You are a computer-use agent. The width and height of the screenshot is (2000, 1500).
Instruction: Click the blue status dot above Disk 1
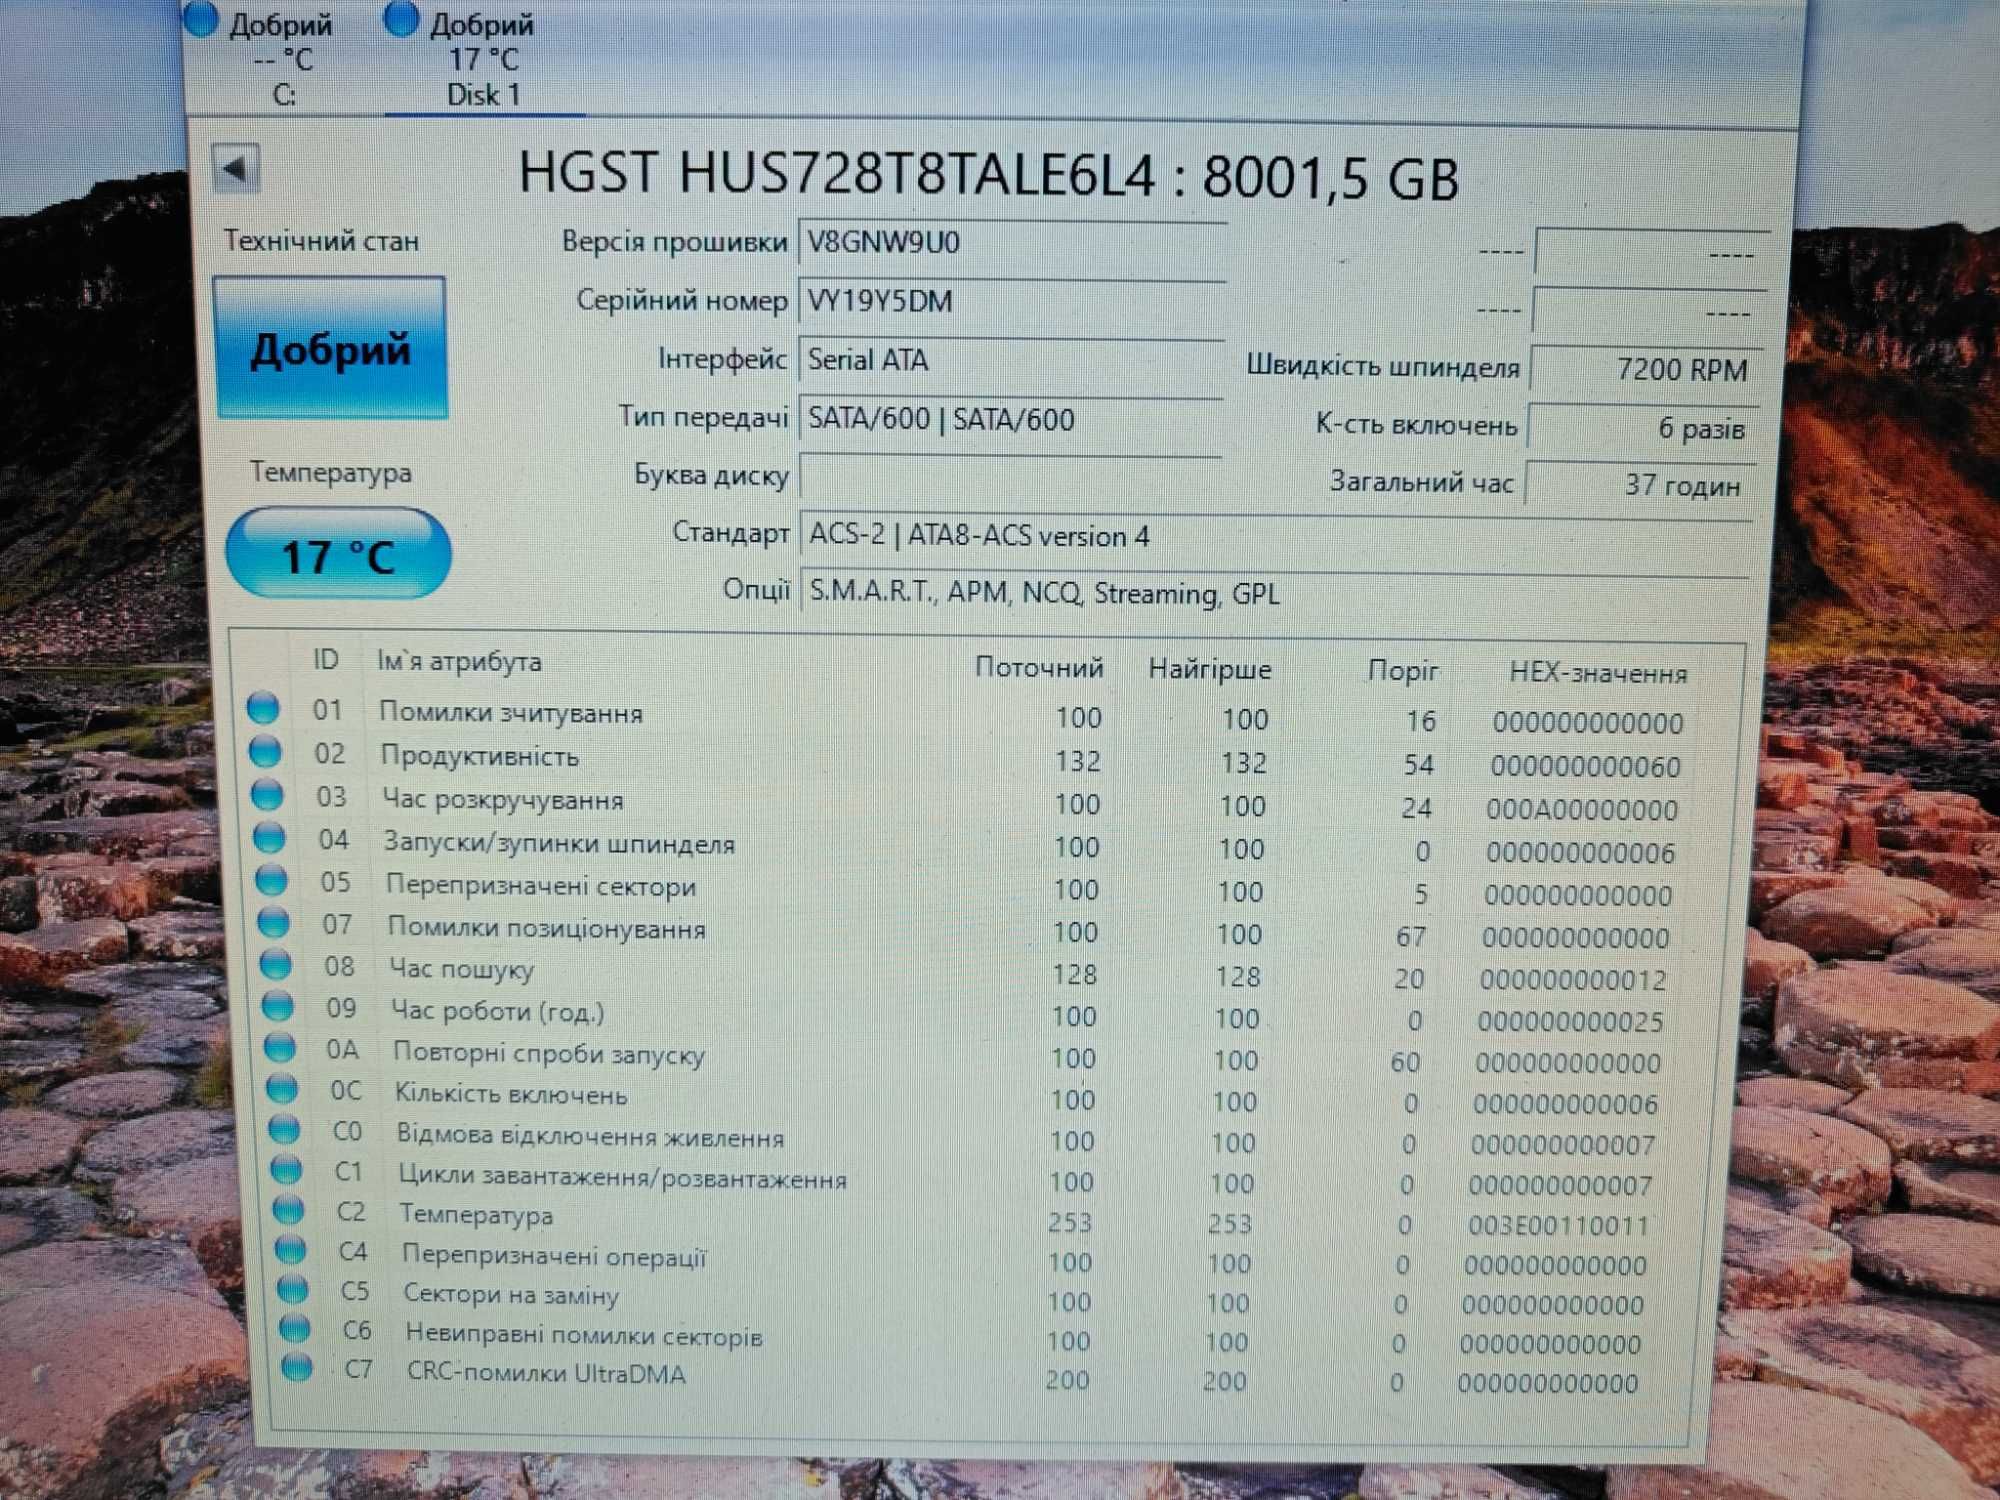pyautogui.click(x=402, y=20)
